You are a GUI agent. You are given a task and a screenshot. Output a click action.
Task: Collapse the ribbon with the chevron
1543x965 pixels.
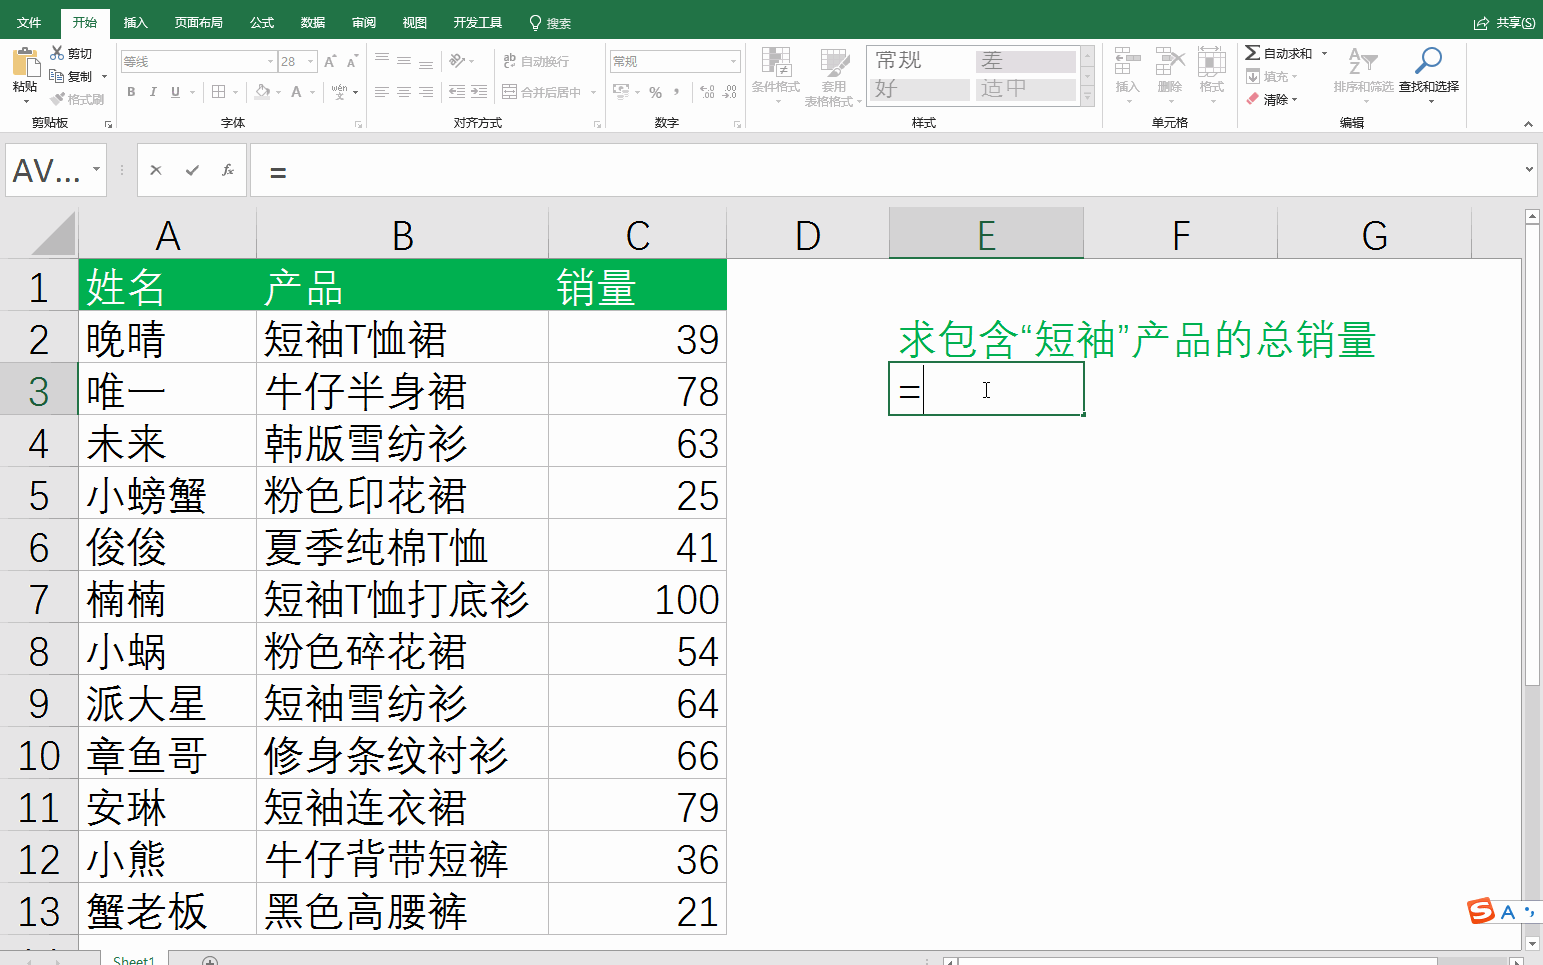click(1528, 124)
